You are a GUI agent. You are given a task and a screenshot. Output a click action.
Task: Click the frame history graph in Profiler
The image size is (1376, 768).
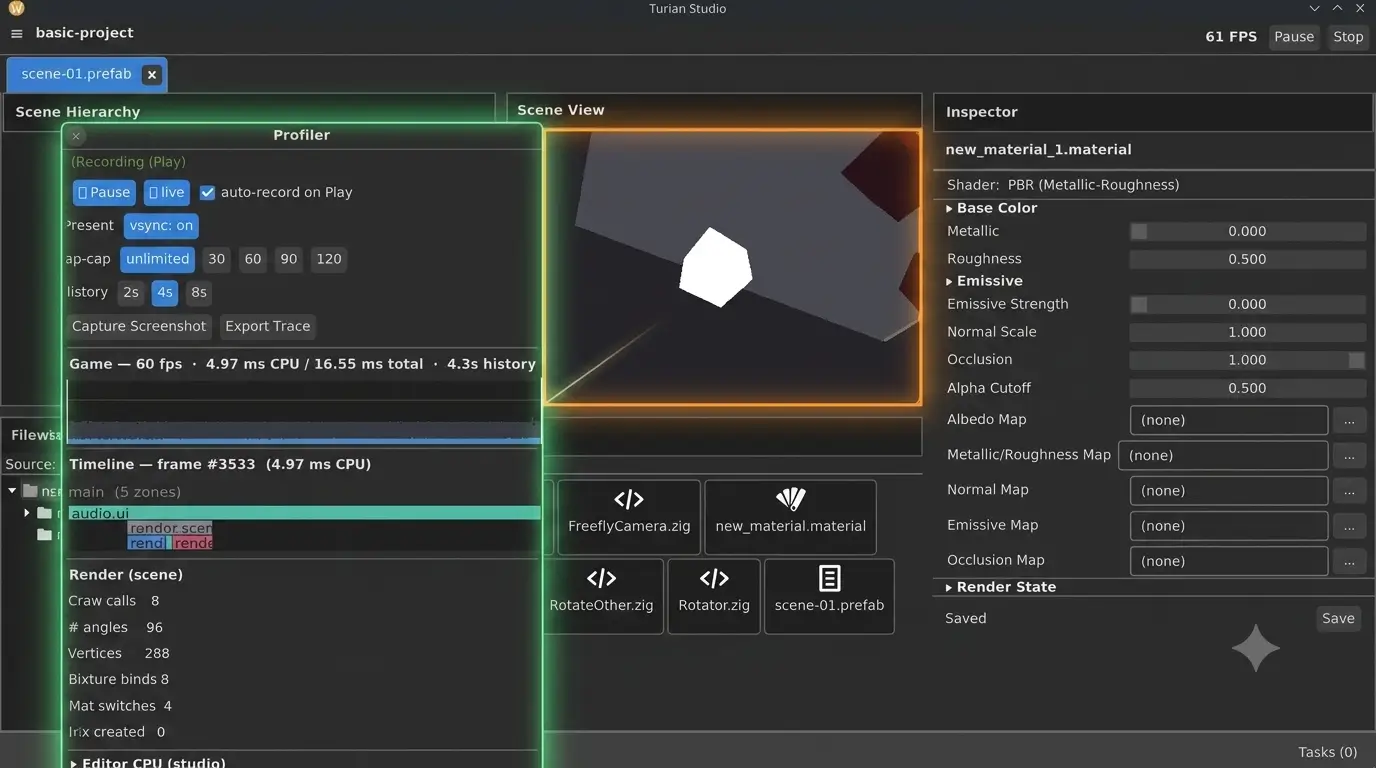(304, 411)
